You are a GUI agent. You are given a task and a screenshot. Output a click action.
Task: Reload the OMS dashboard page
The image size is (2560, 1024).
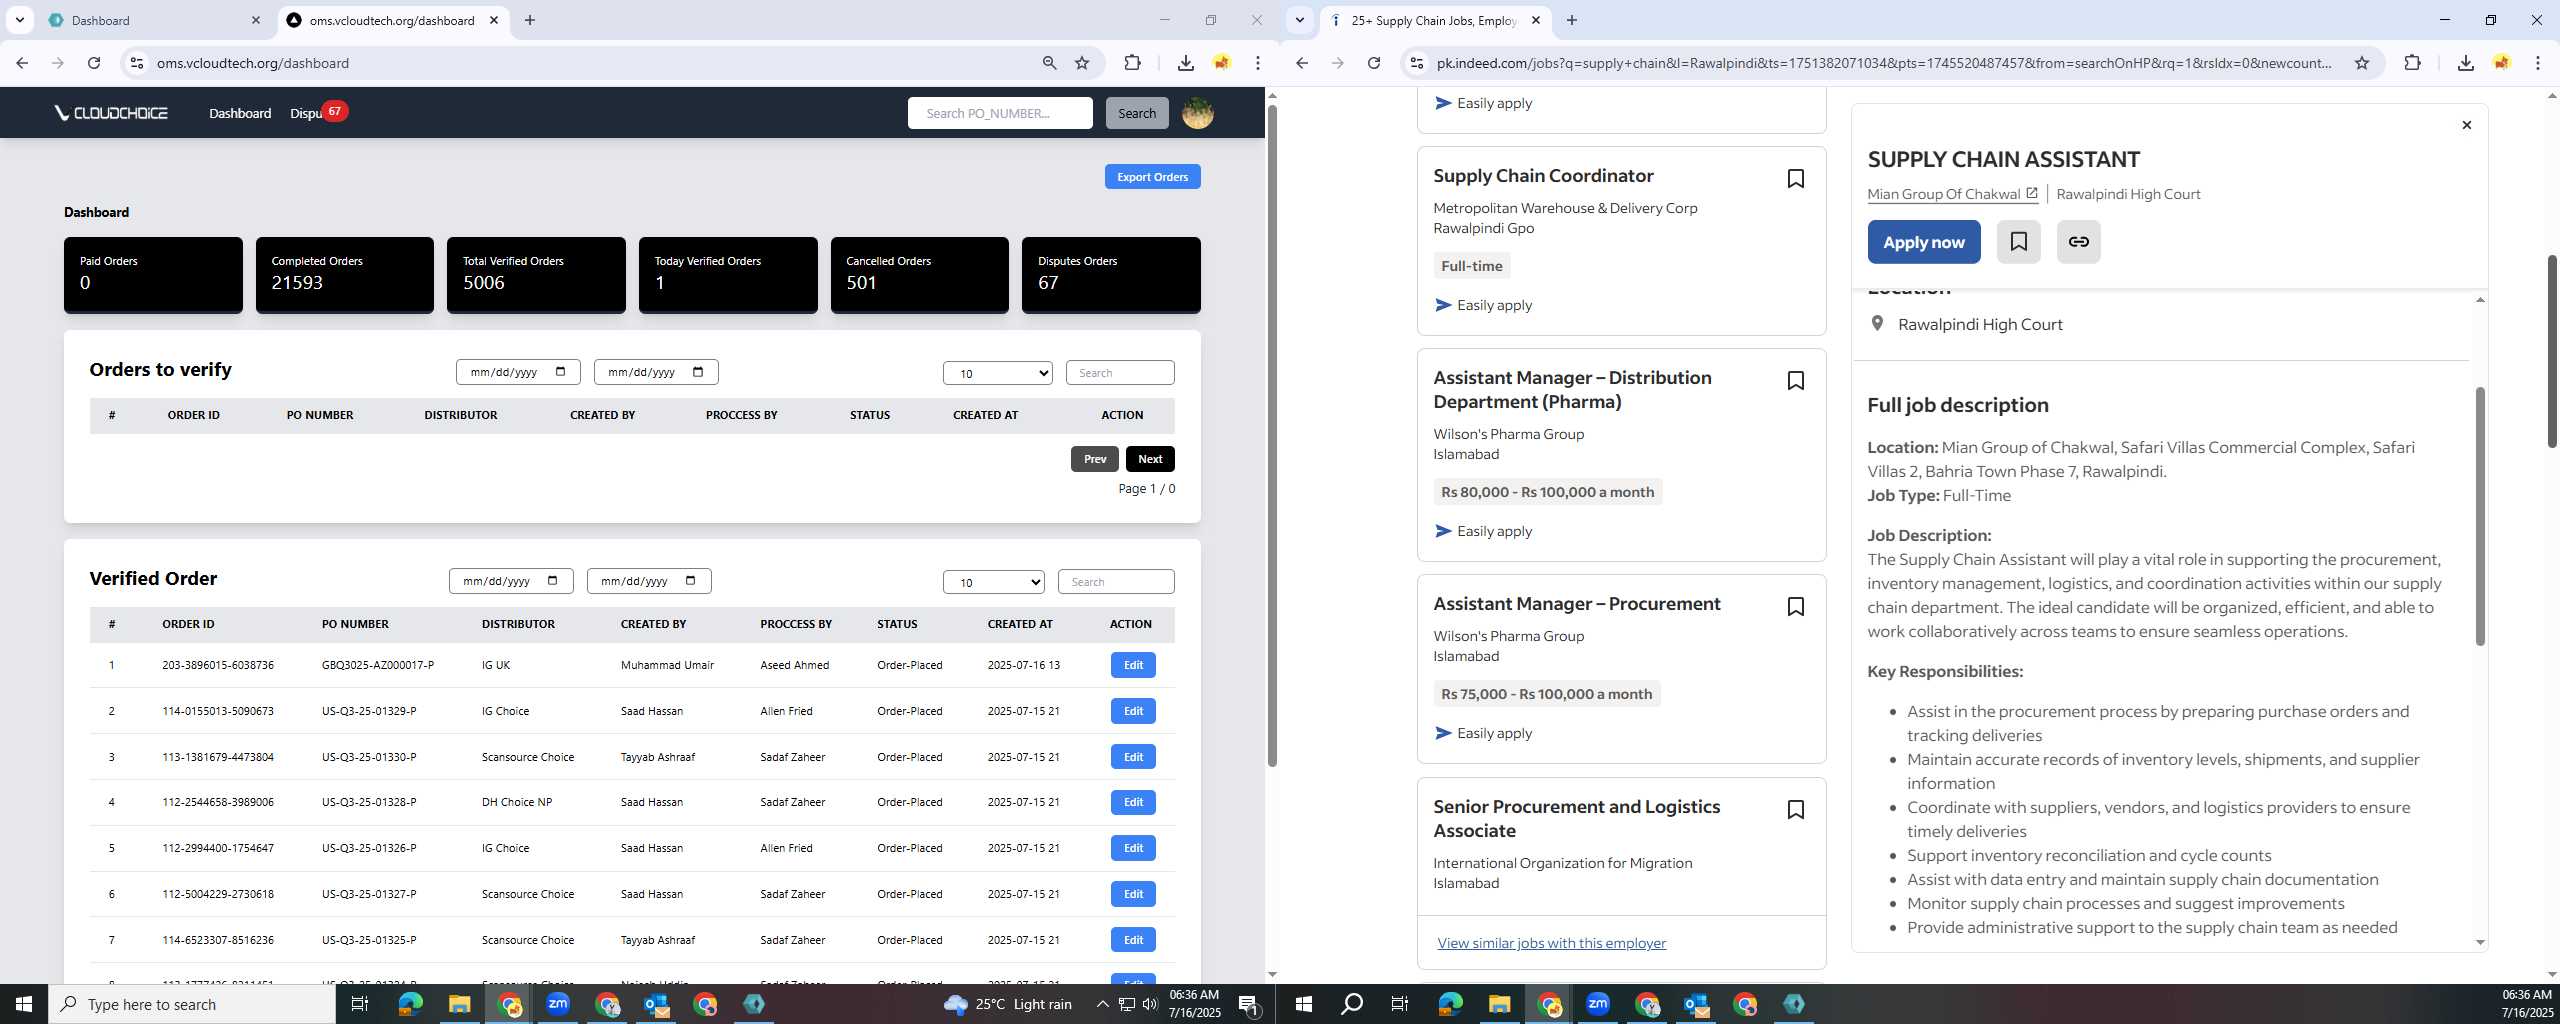click(94, 63)
